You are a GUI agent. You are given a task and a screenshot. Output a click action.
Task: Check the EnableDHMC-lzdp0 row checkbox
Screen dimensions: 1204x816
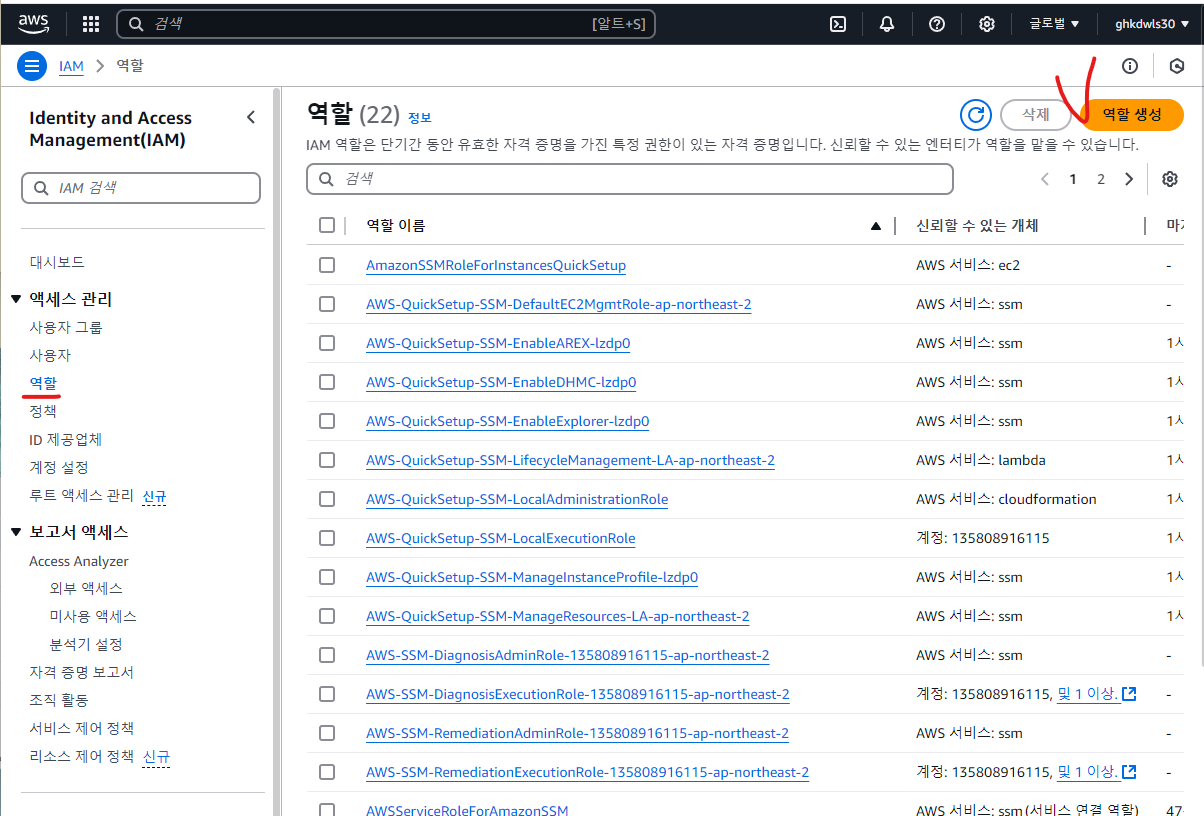pos(327,382)
